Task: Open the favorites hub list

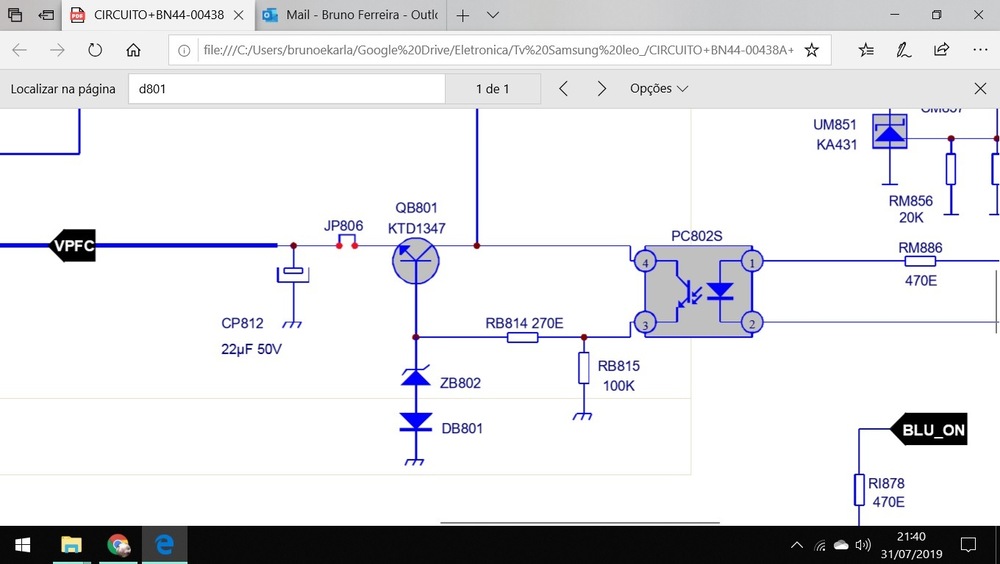Action: click(x=866, y=50)
